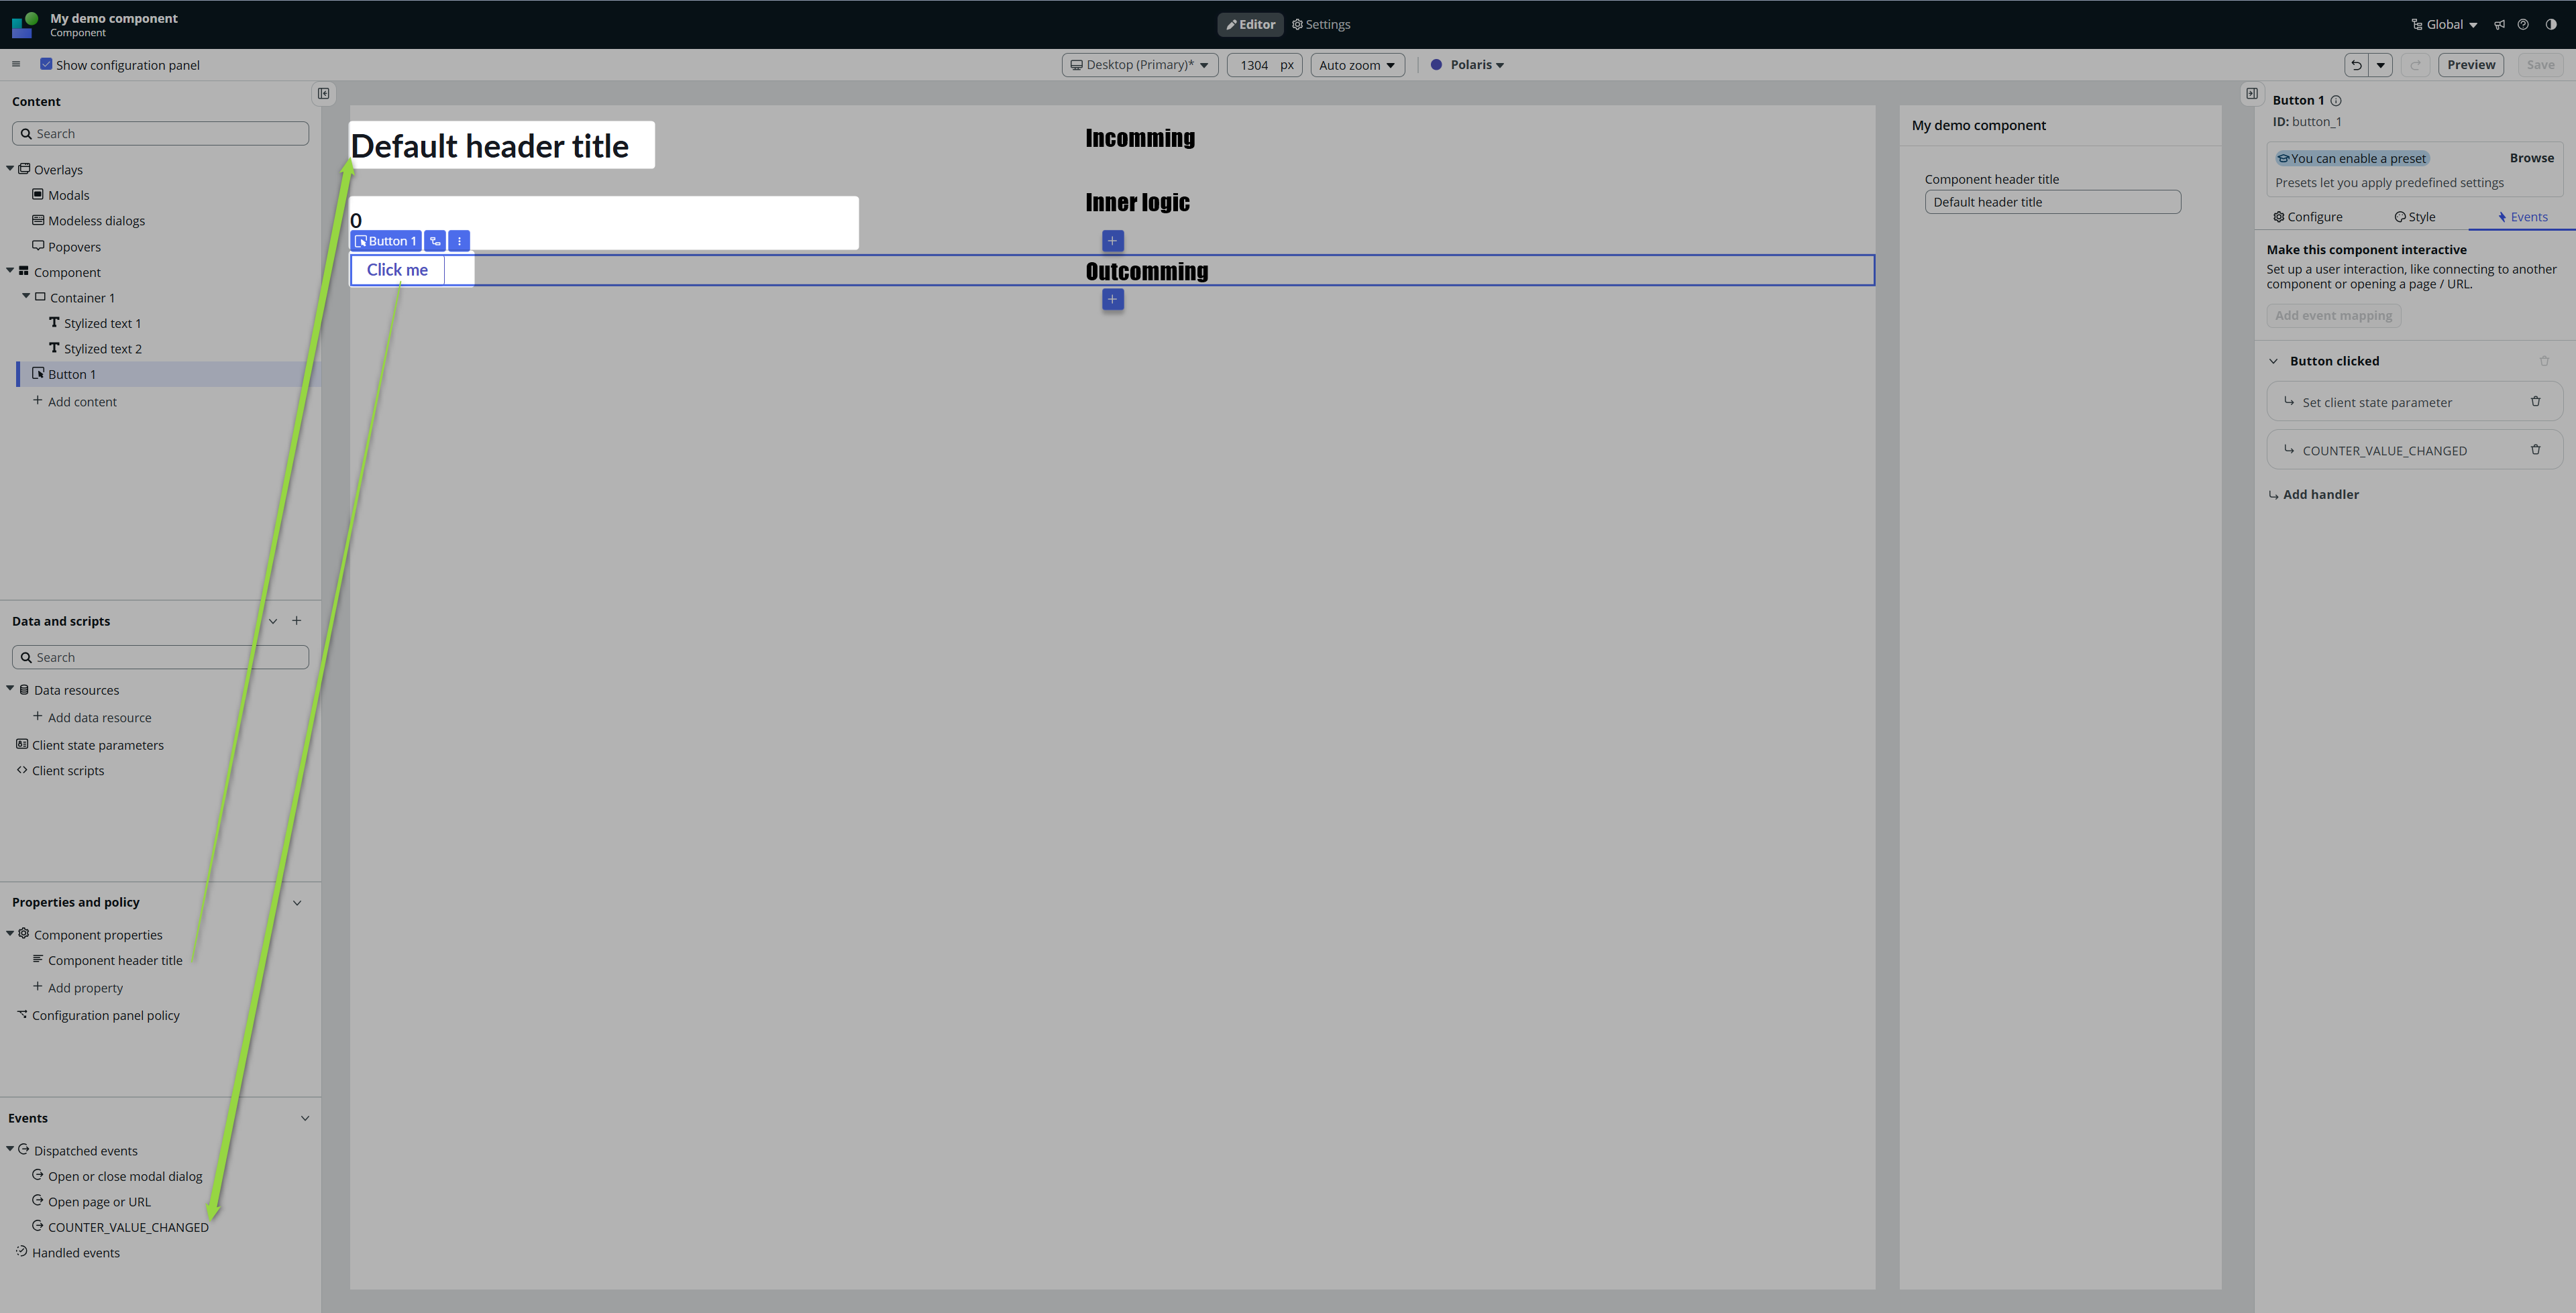Click the undo arrow icon
Image resolution: width=2576 pixels, height=1313 pixels.
click(x=2356, y=65)
